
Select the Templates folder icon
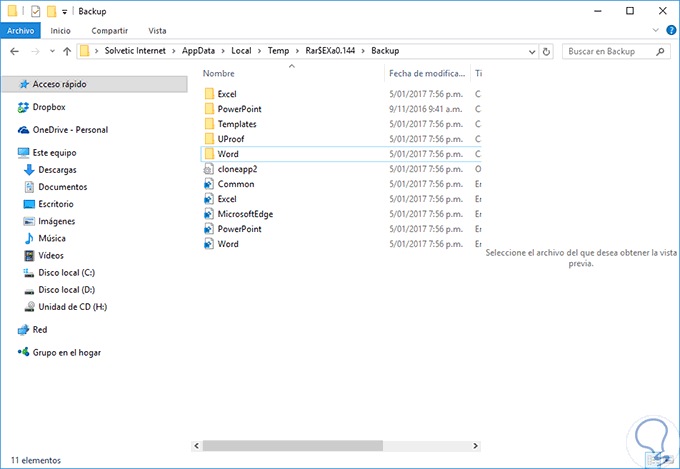click(x=209, y=124)
